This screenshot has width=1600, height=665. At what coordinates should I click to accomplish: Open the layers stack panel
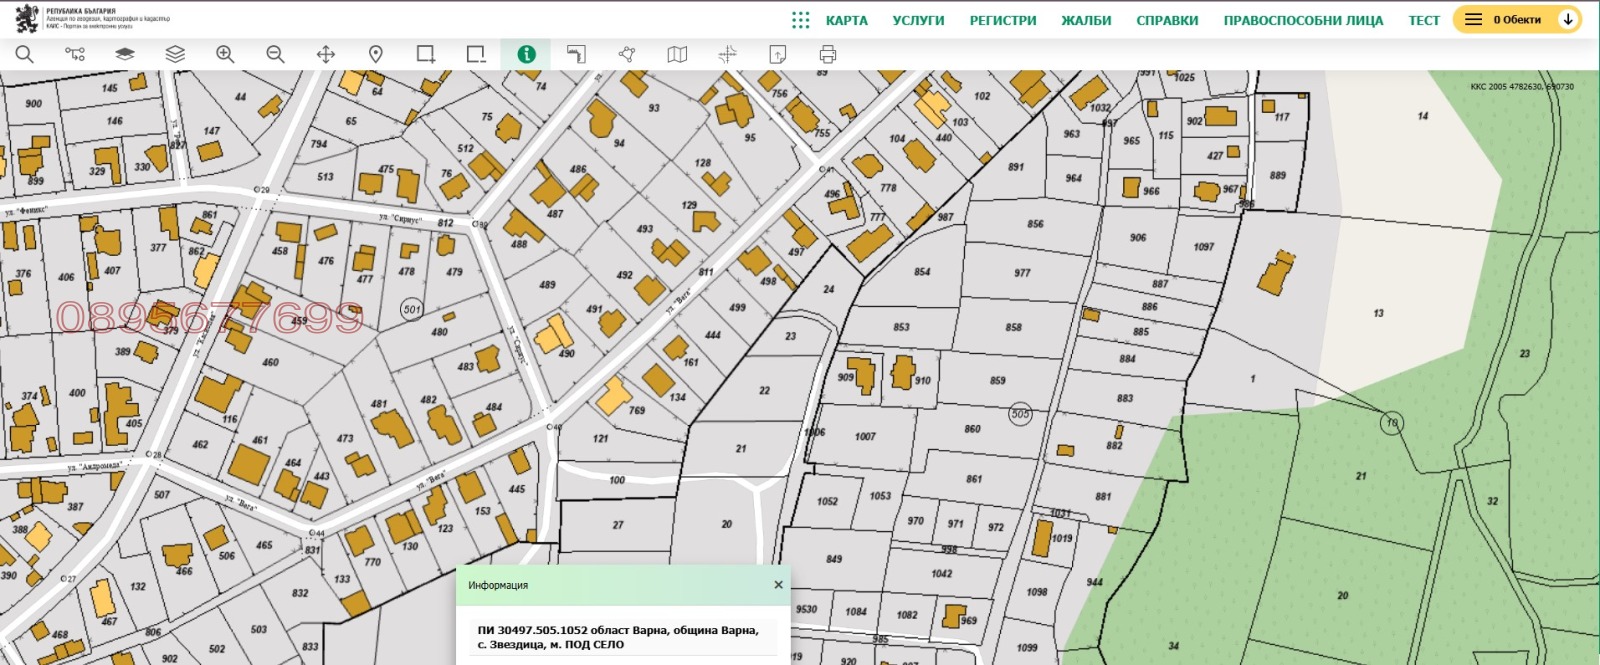click(x=175, y=55)
